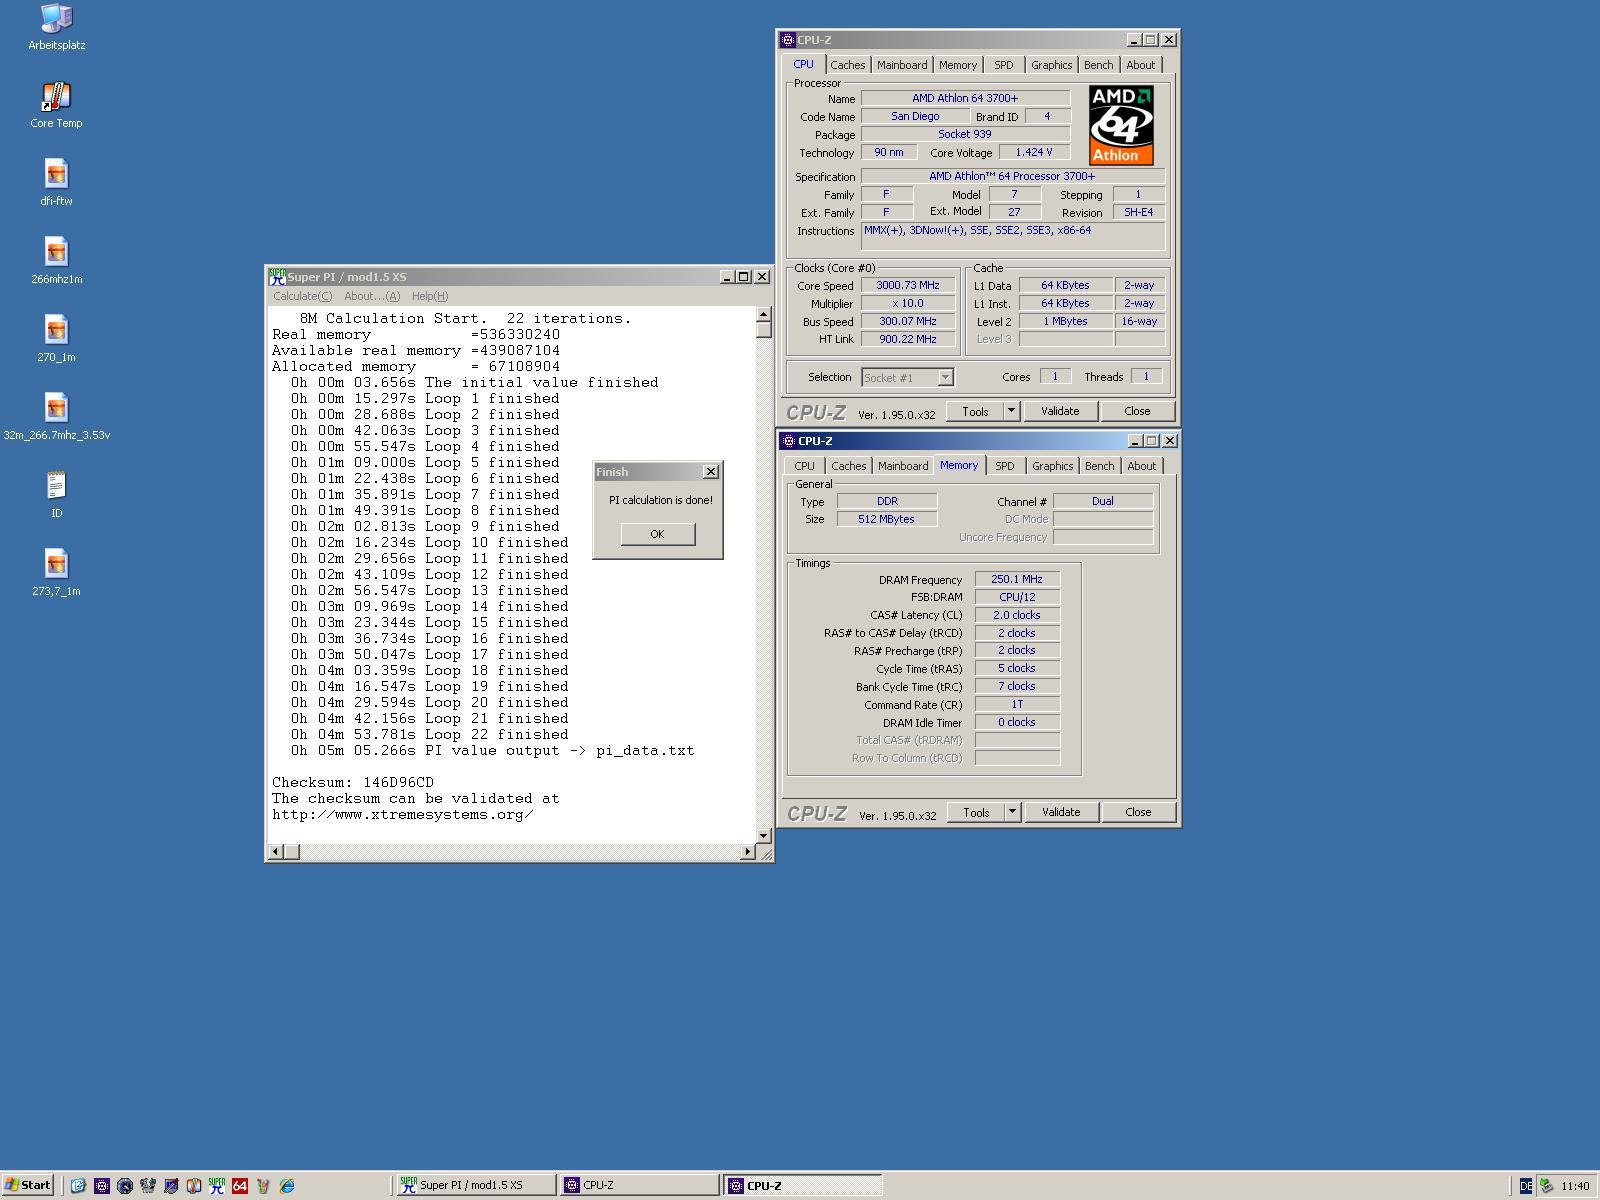
Task: Click Super PI horizontal scrollbar right arrow
Action: [747, 851]
